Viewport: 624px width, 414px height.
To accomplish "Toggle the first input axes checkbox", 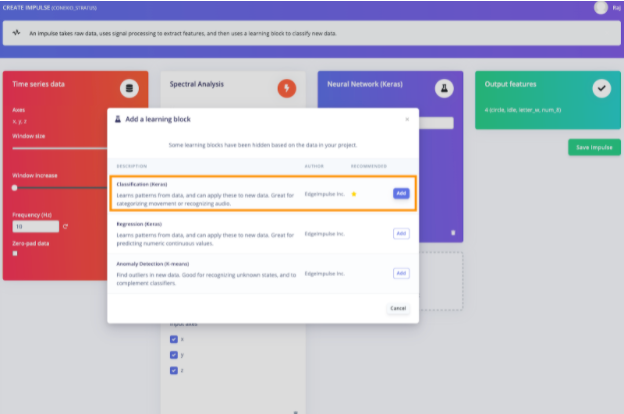I will point(174,340).
